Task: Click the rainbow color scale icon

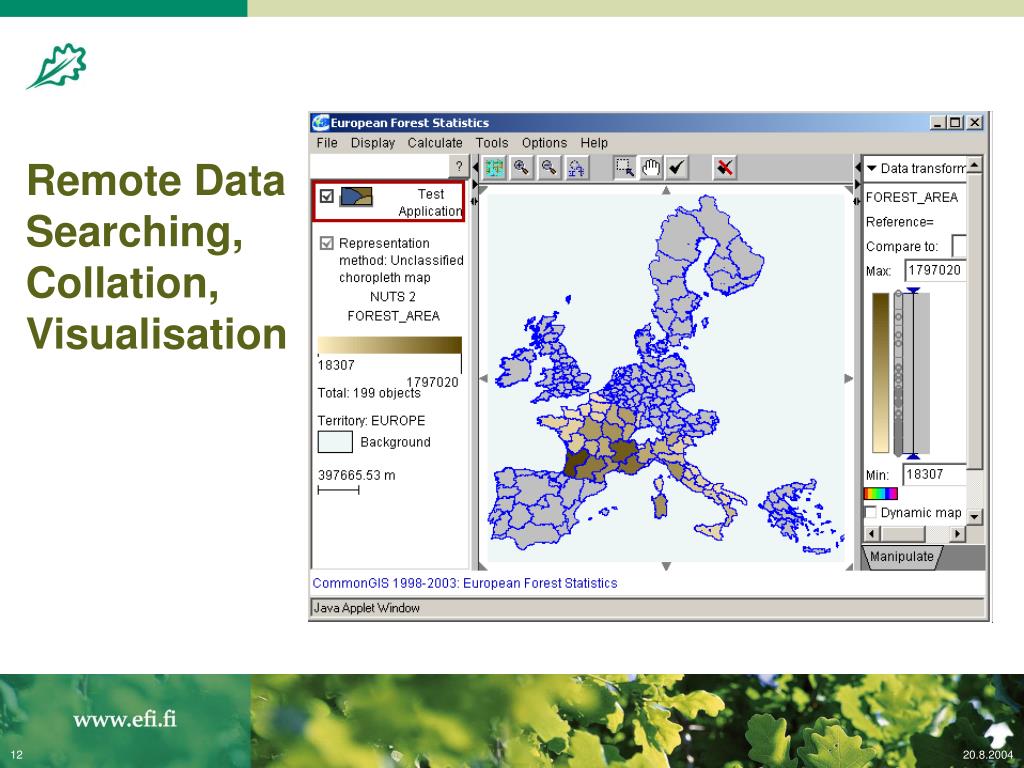Action: [x=880, y=494]
